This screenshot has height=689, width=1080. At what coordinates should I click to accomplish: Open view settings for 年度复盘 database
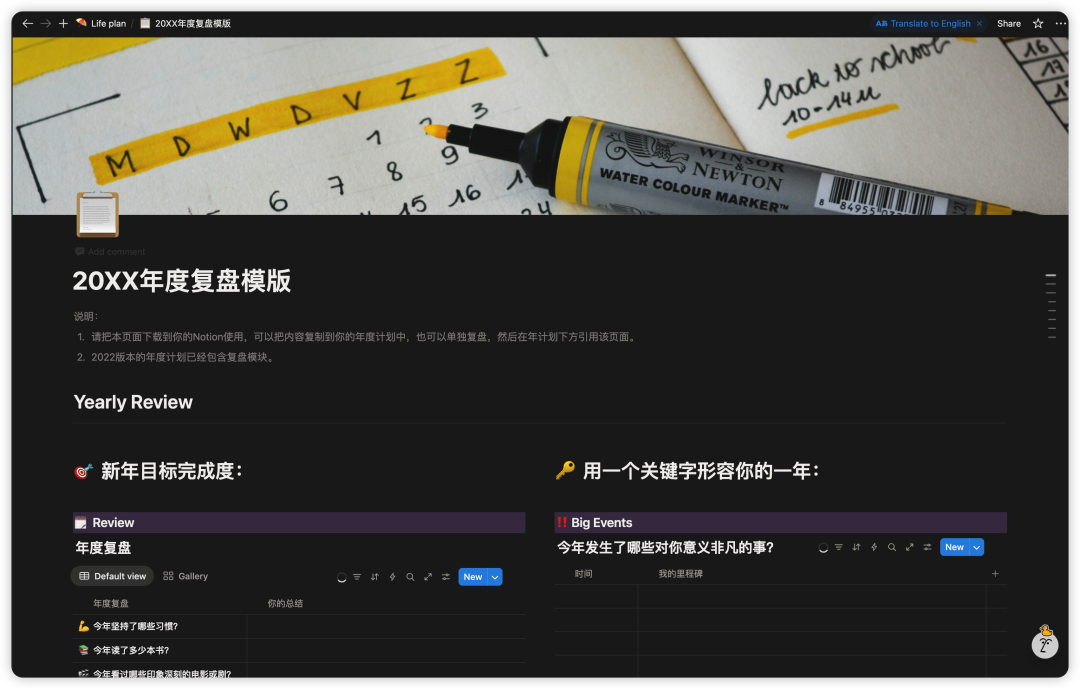click(446, 577)
